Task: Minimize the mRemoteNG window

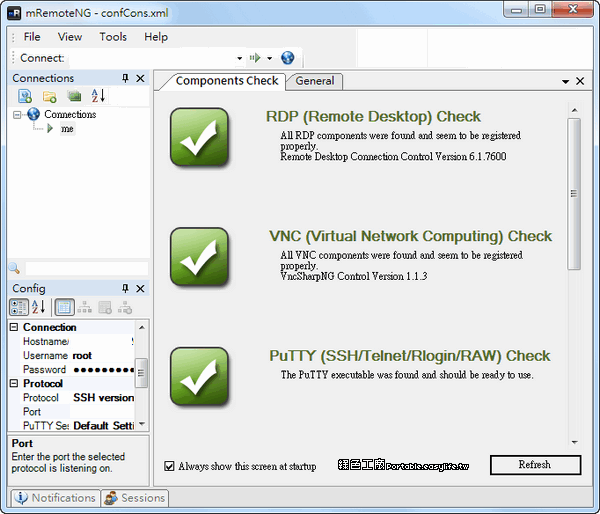Action: [x=516, y=10]
